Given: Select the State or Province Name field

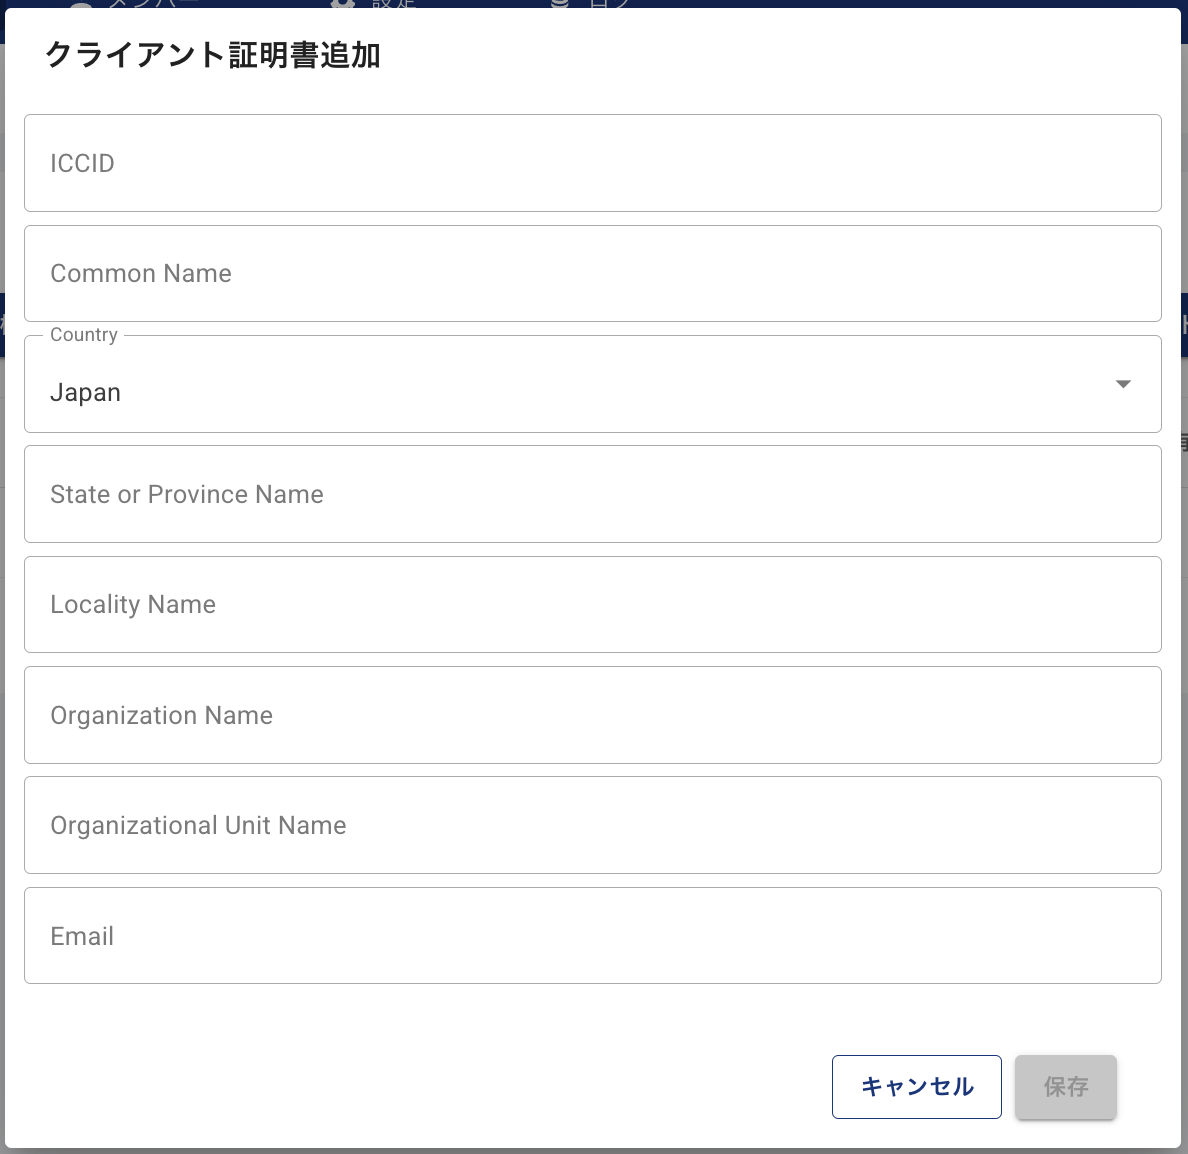Looking at the screenshot, I should (x=592, y=494).
